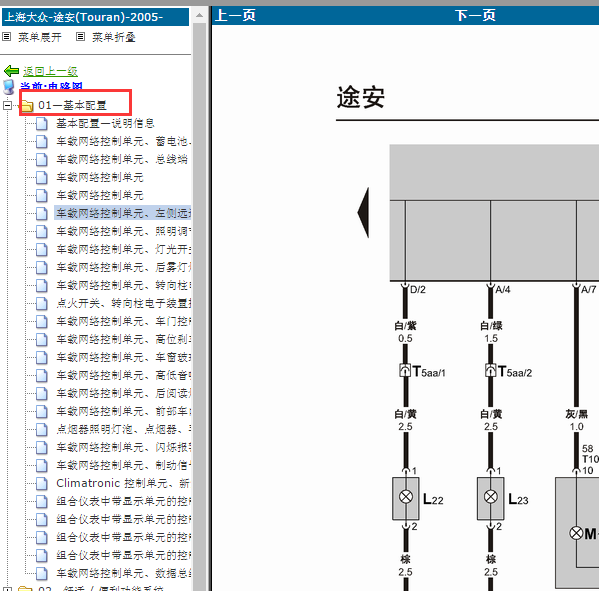Open 基本配置一说明信息 page

[105, 123]
